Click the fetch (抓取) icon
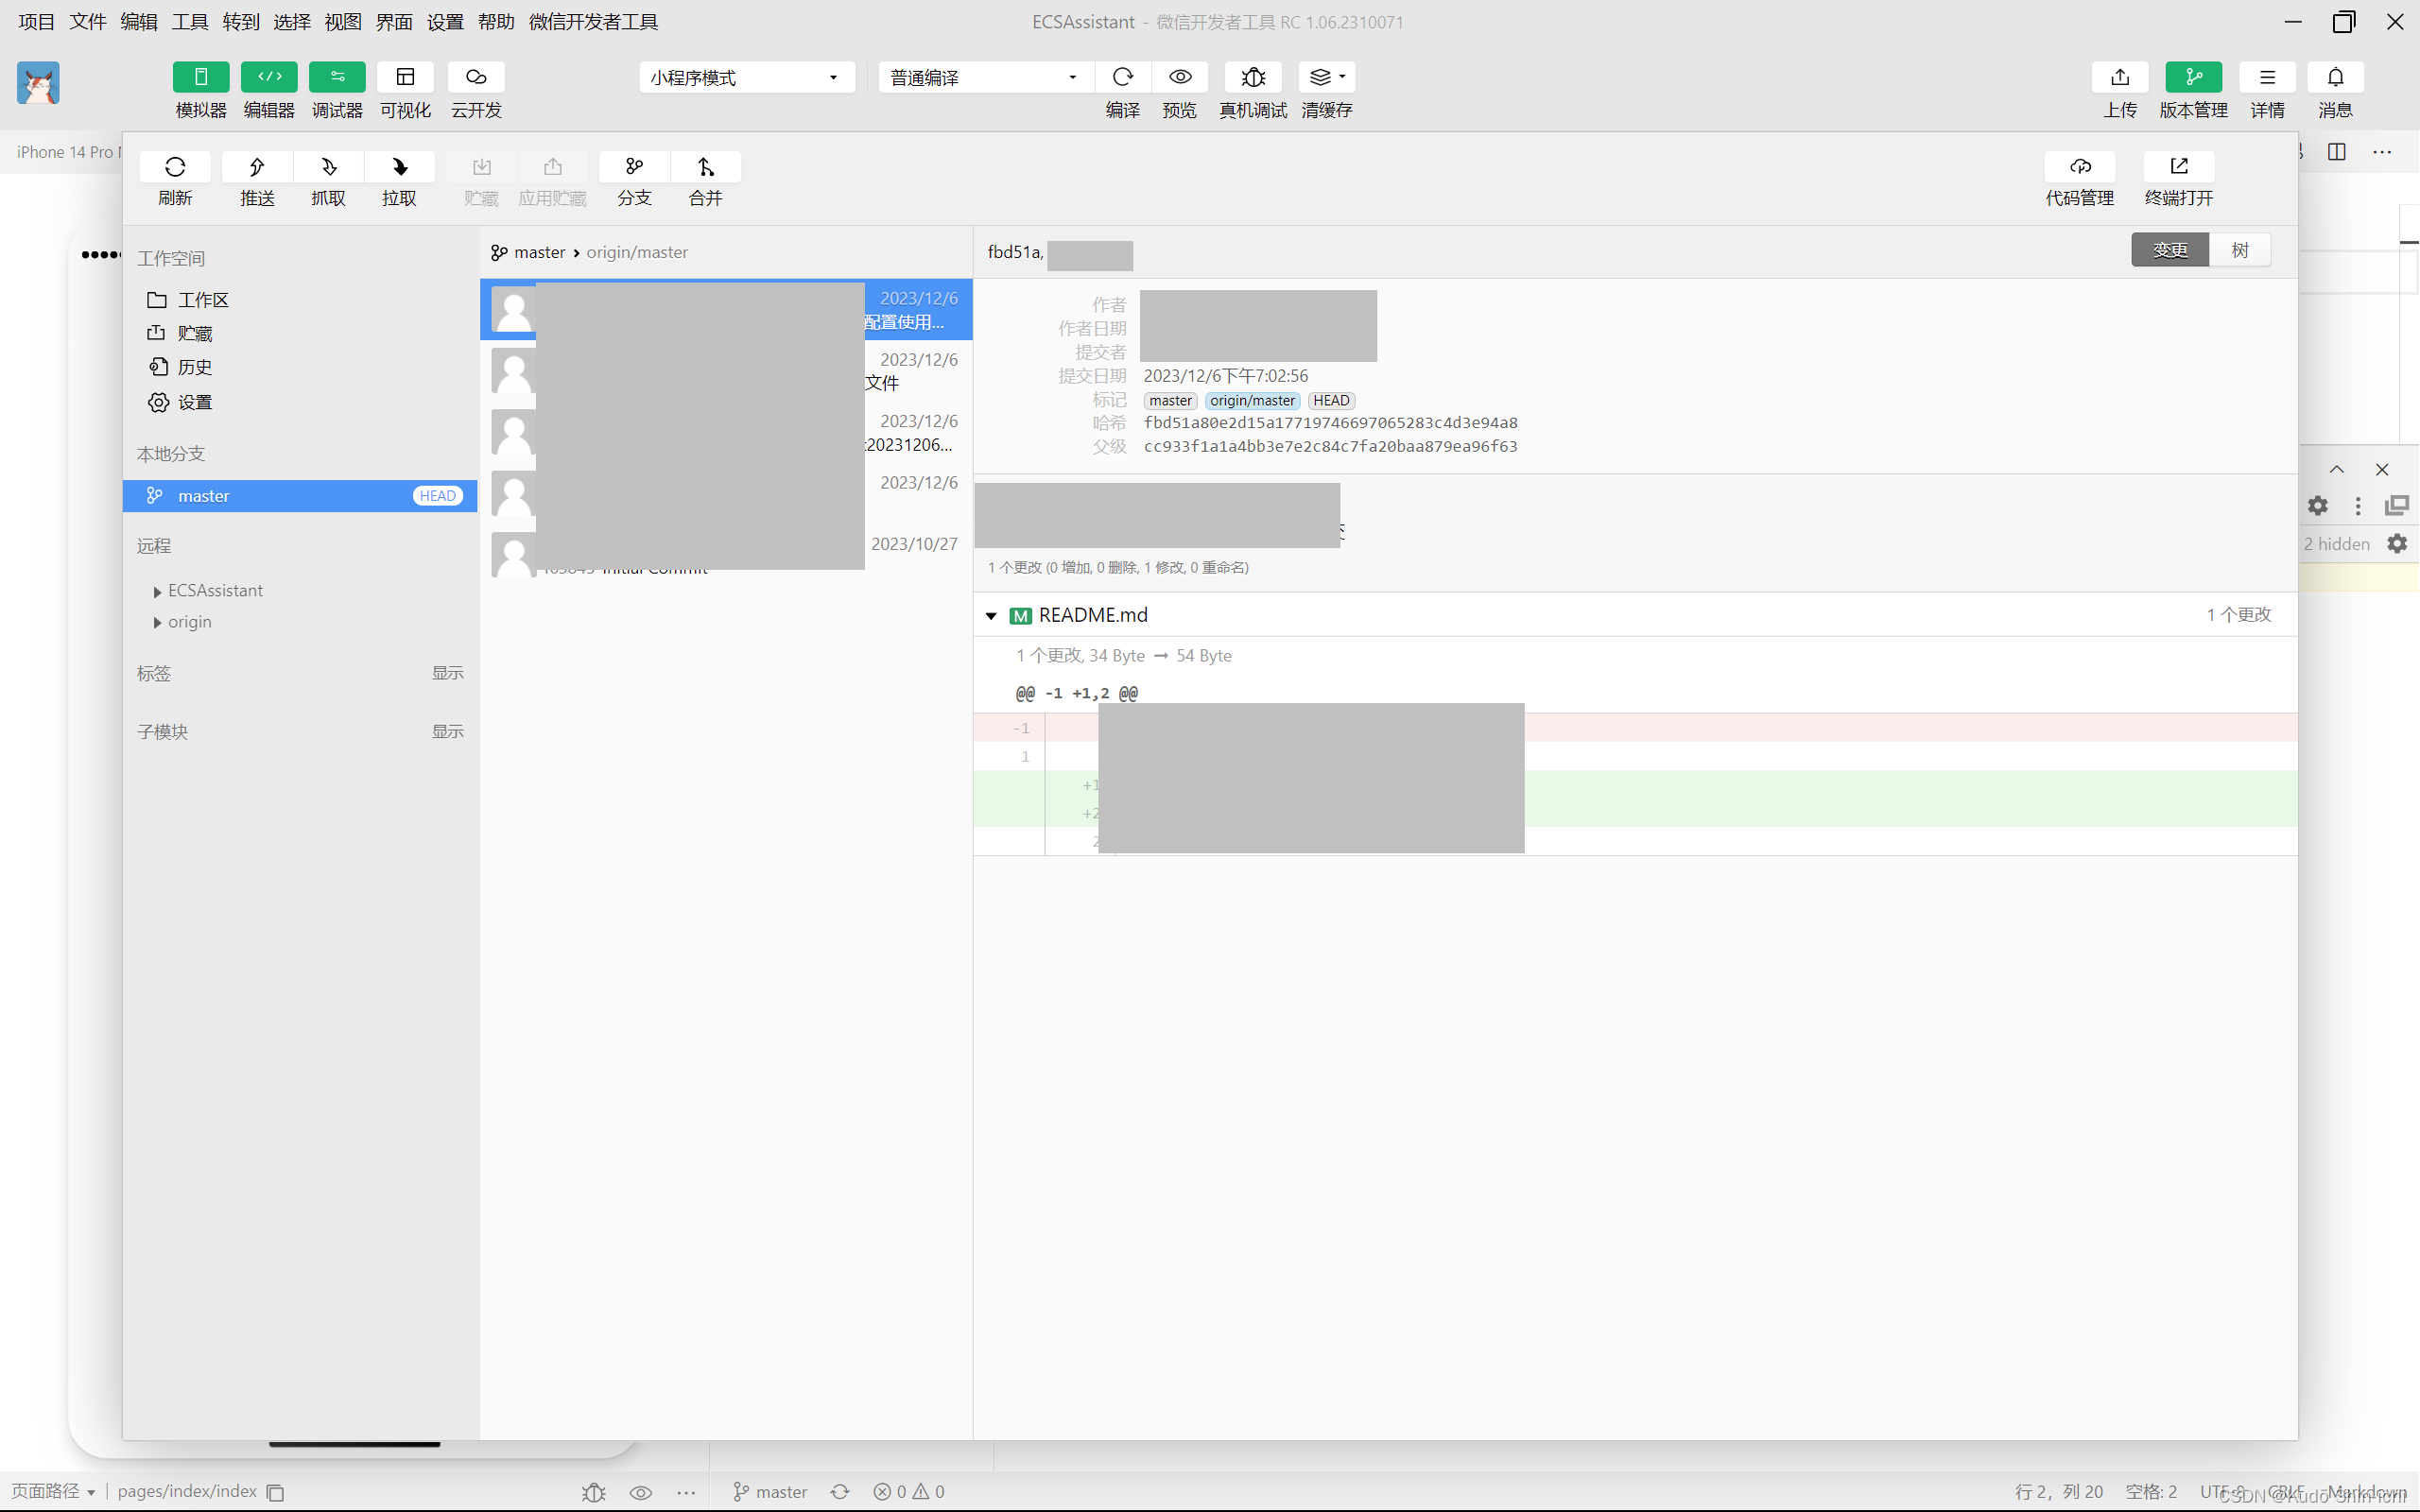 click(328, 167)
